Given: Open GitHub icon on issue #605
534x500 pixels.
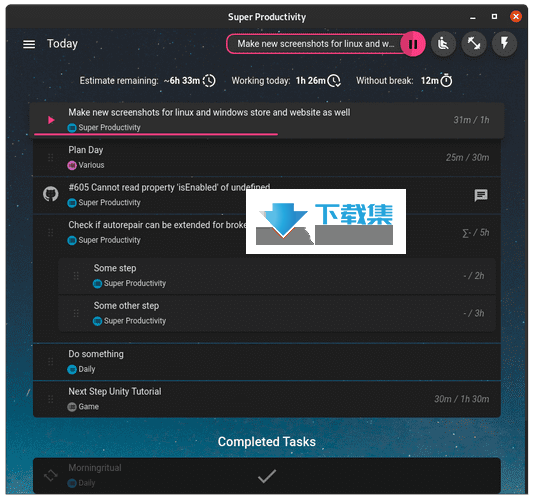Looking at the screenshot, I should point(51,194).
